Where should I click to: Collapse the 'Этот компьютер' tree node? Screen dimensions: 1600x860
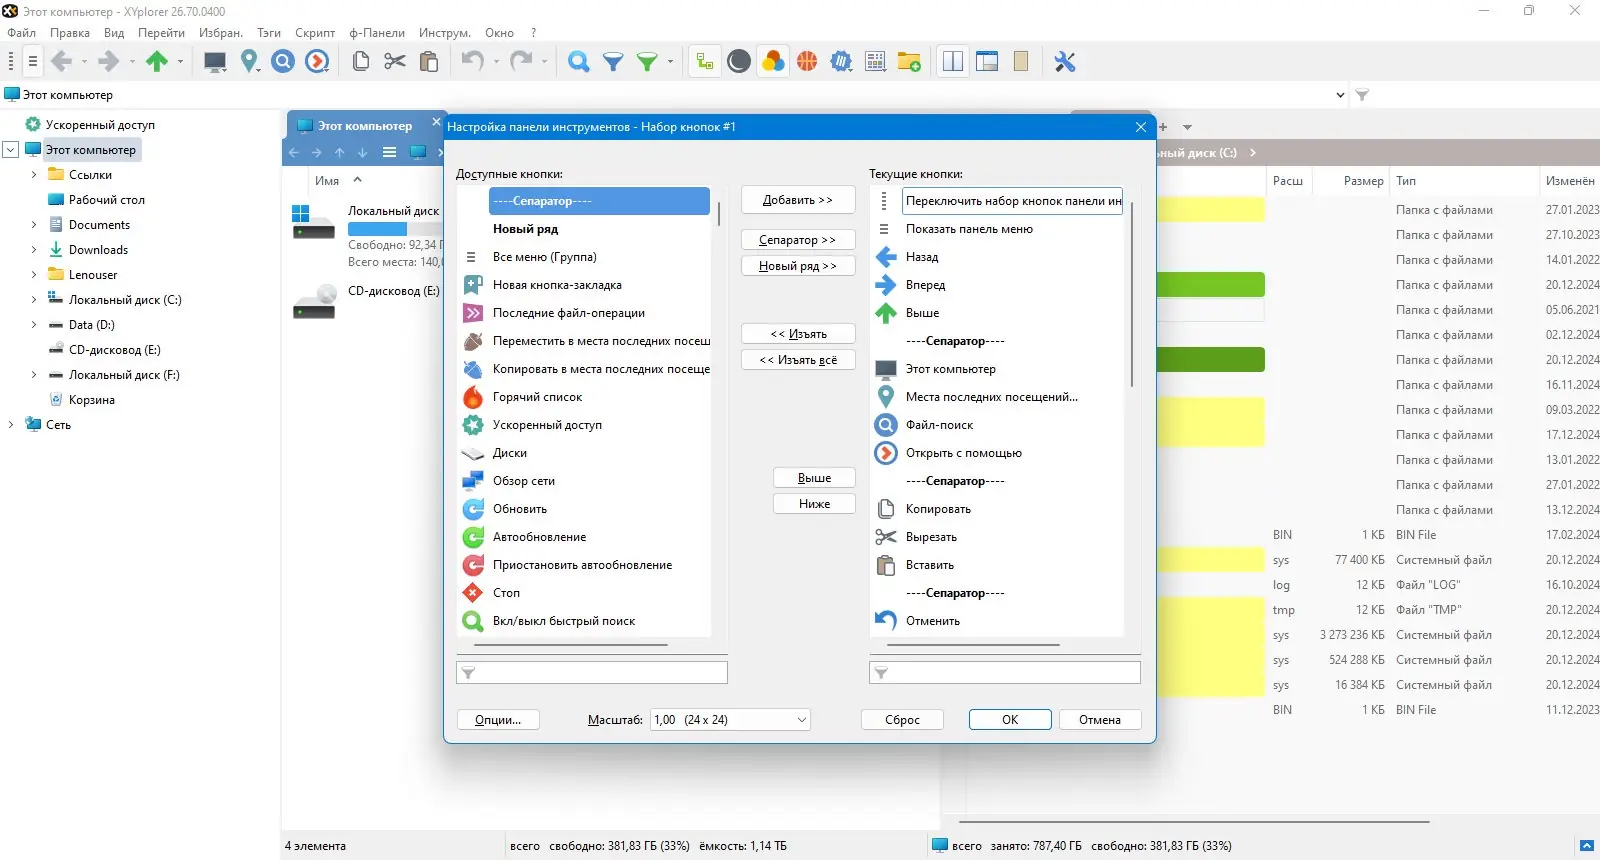click(x=11, y=150)
